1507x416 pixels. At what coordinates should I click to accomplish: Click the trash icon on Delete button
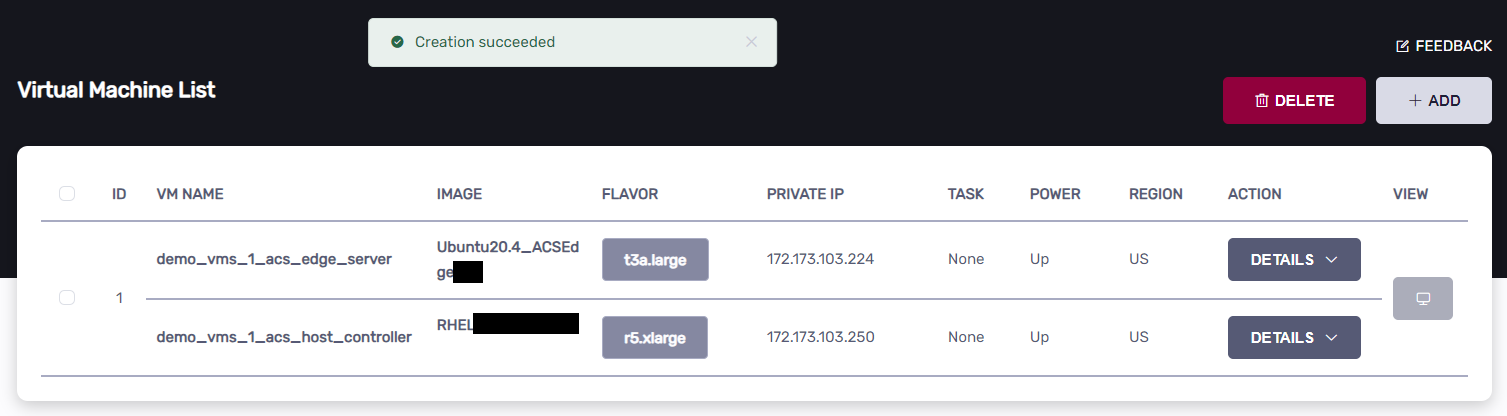[x=1262, y=101]
